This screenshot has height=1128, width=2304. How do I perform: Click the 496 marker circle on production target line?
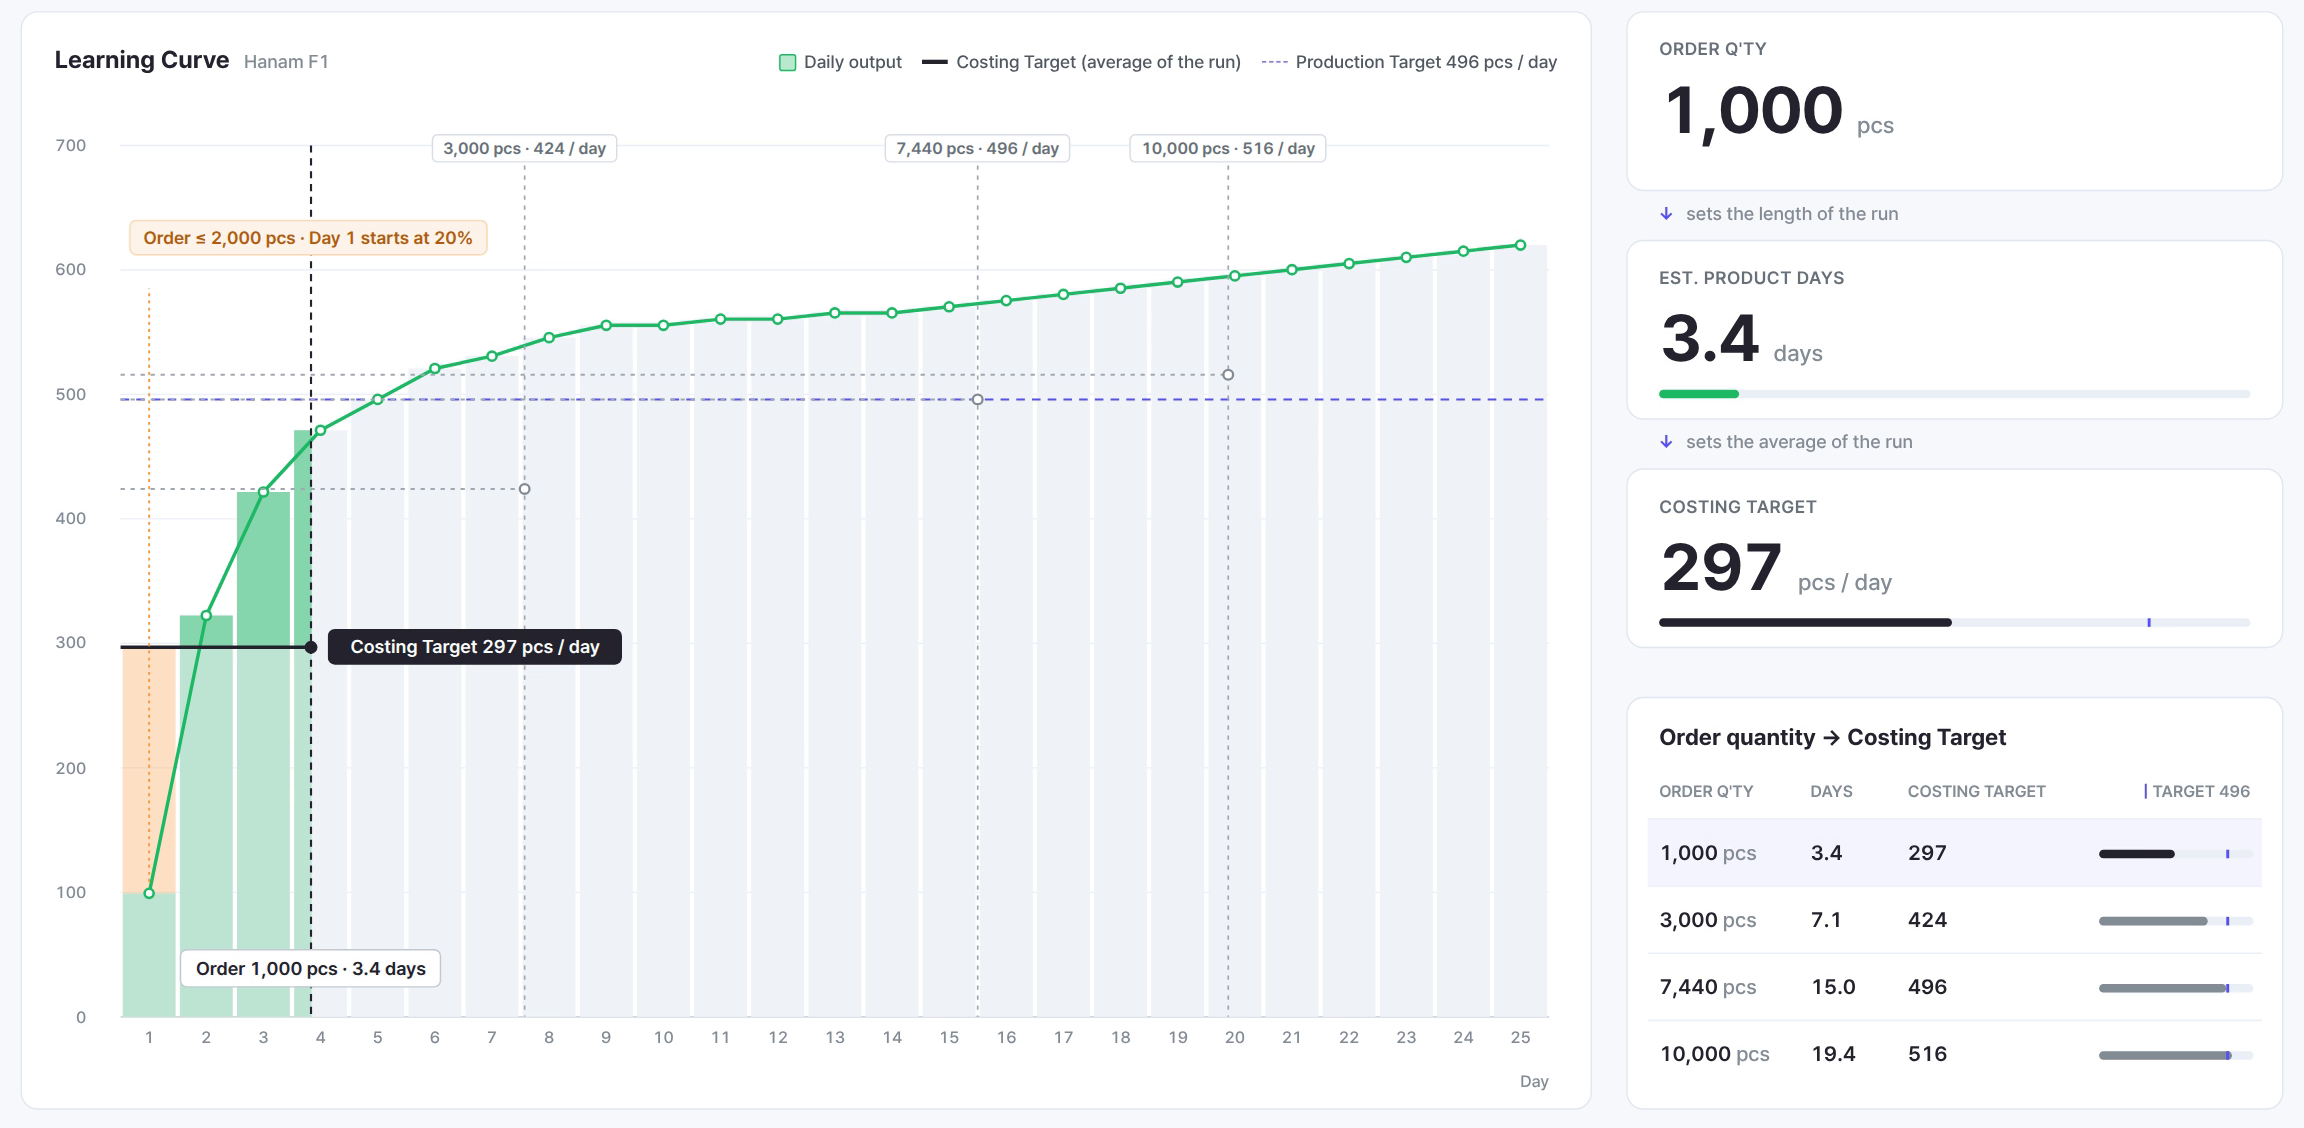977,400
